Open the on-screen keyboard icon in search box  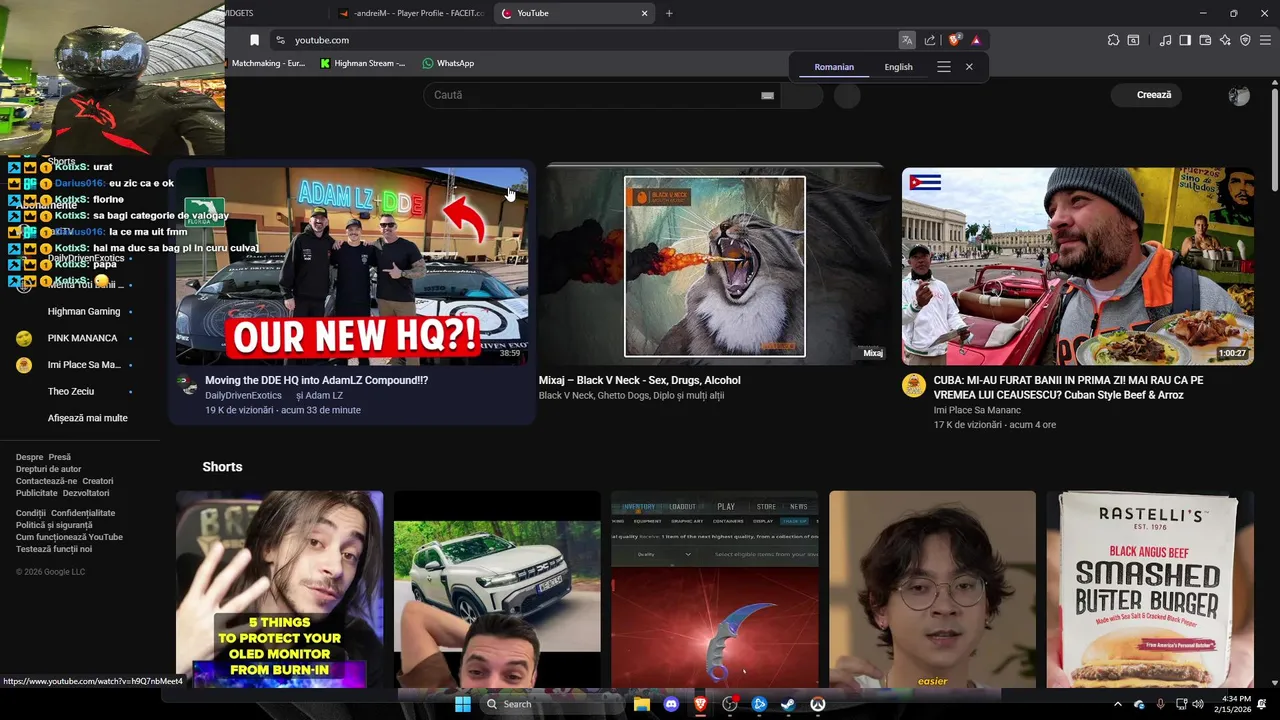pos(767,96)
